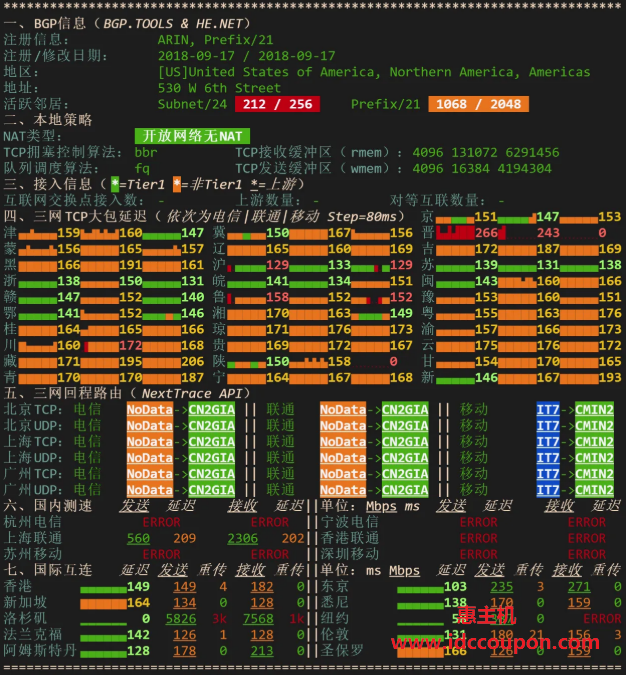Image resolution: width=626 pixels, height=675 pixels.
Task: Click 电信 'CN2GIA' in 北京TCP row
Action: (x=211, y=409)
